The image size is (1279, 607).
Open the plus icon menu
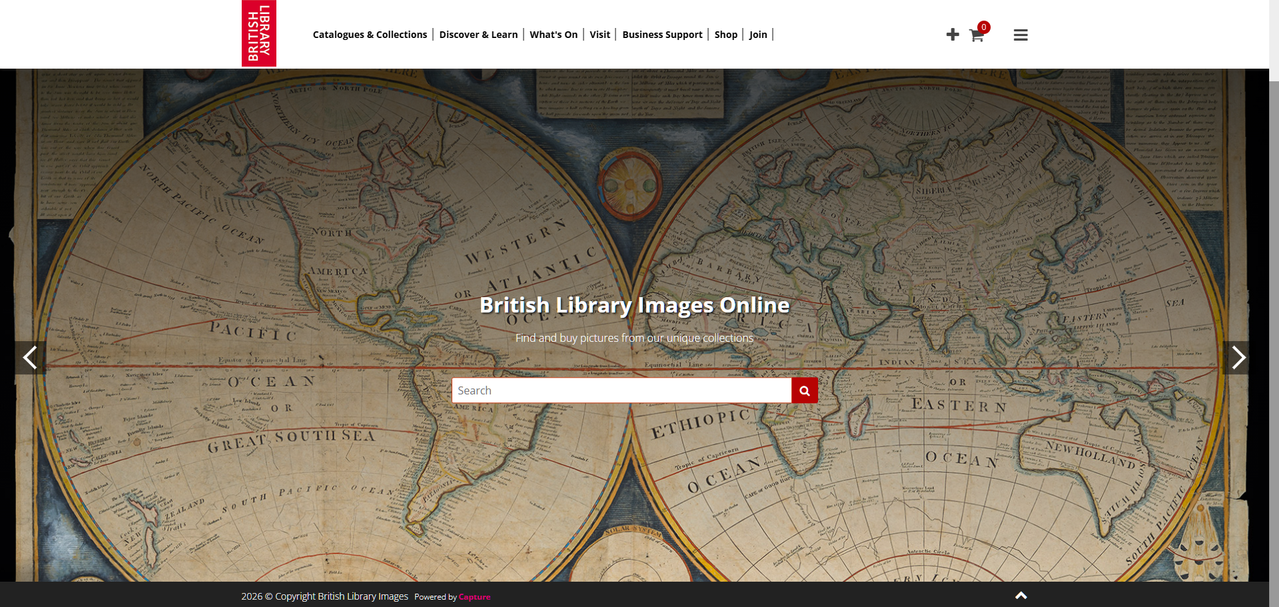[x=952, y=35]
